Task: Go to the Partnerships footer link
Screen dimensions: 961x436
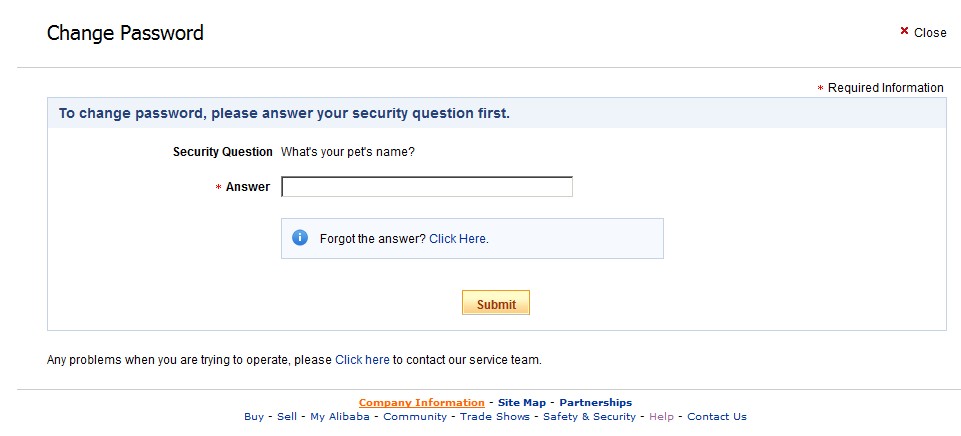Action: [x=596, y=403]
